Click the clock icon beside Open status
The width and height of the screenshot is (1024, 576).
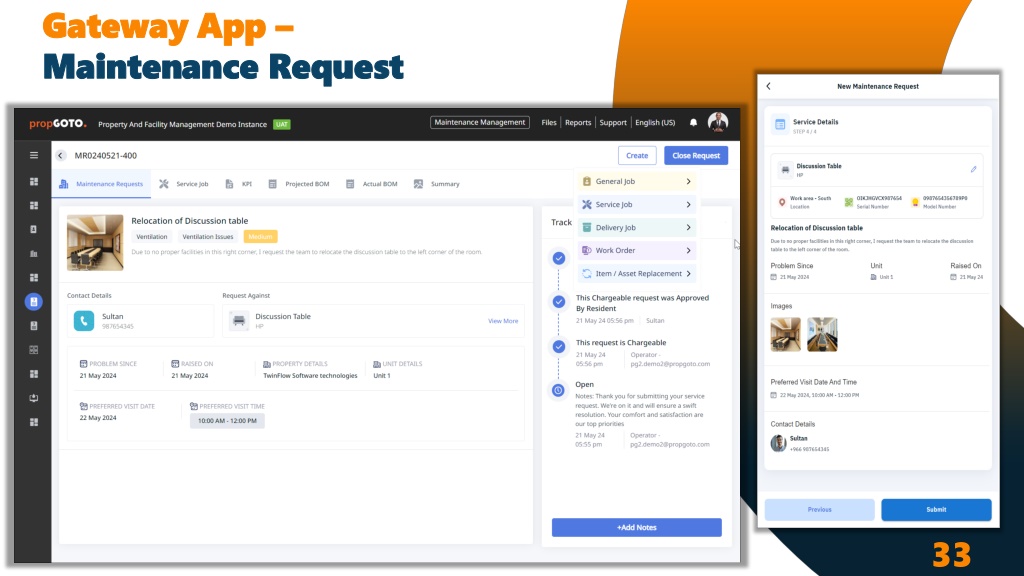pos(558,391)
